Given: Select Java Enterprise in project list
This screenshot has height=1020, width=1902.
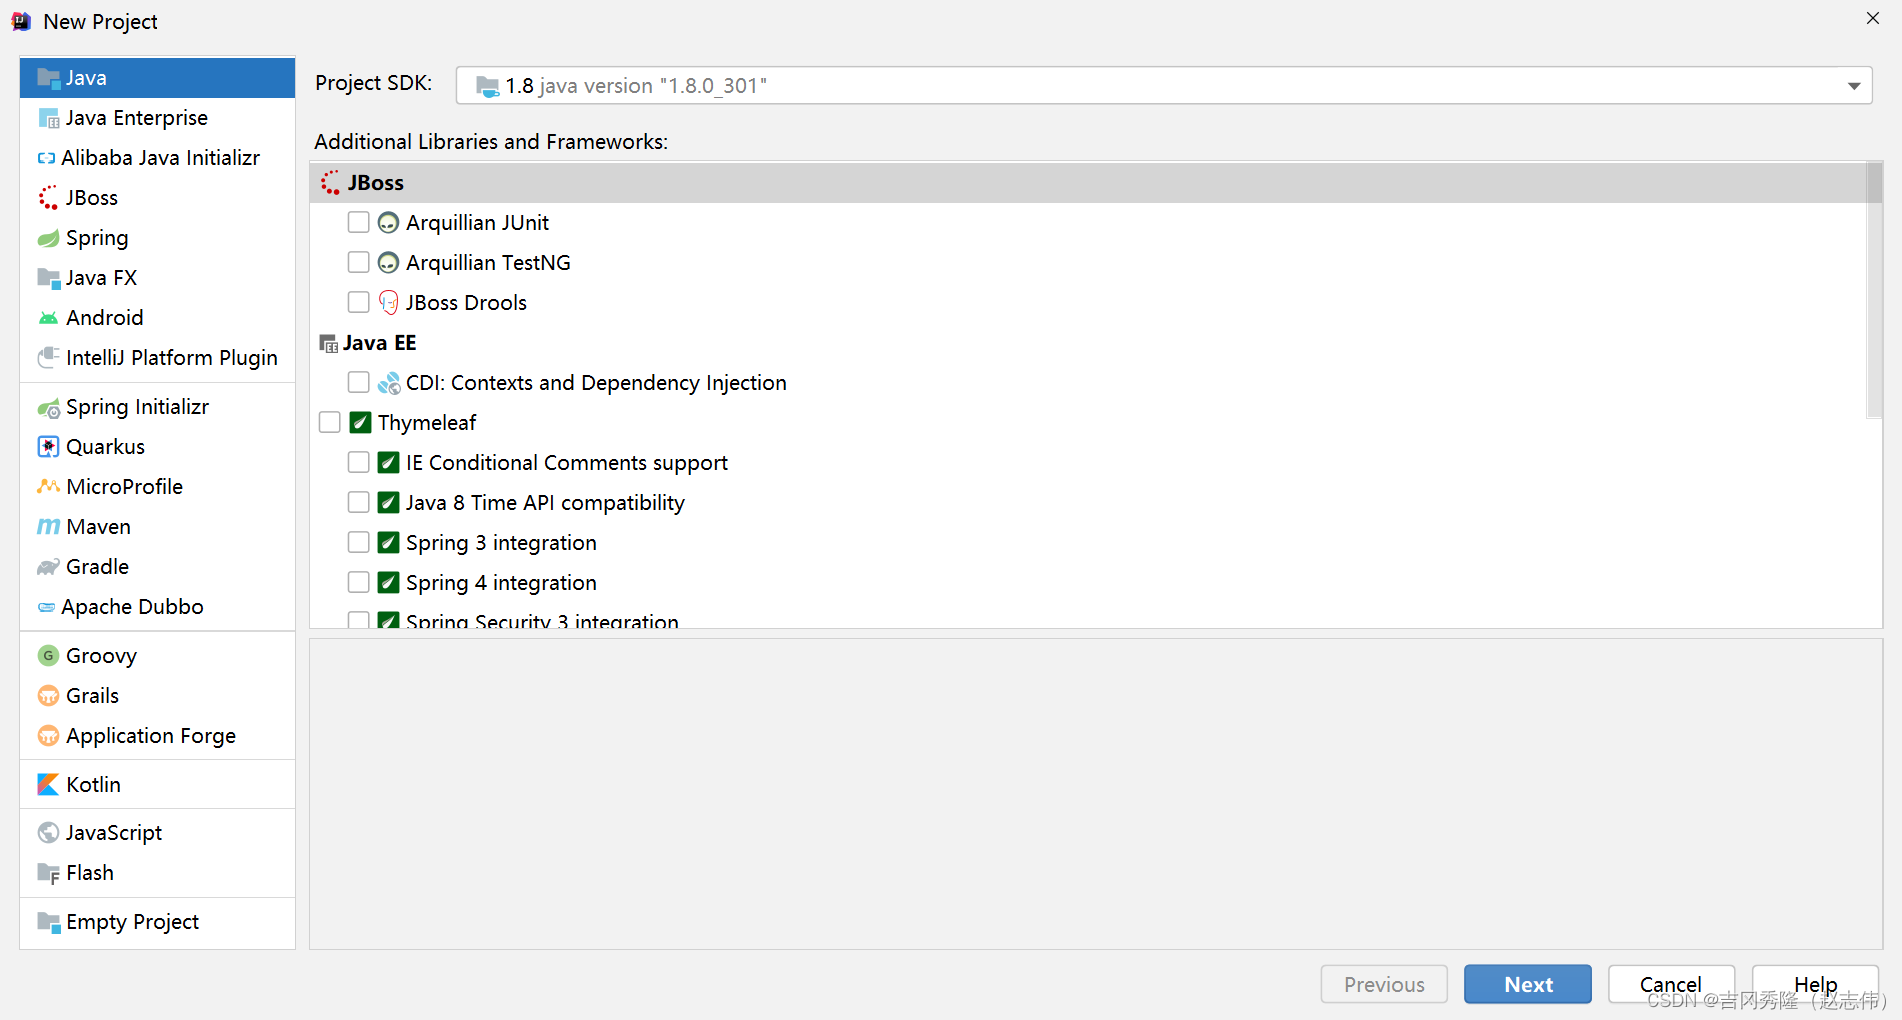Looking at the screenshot, I should click(x=157, y=118).
